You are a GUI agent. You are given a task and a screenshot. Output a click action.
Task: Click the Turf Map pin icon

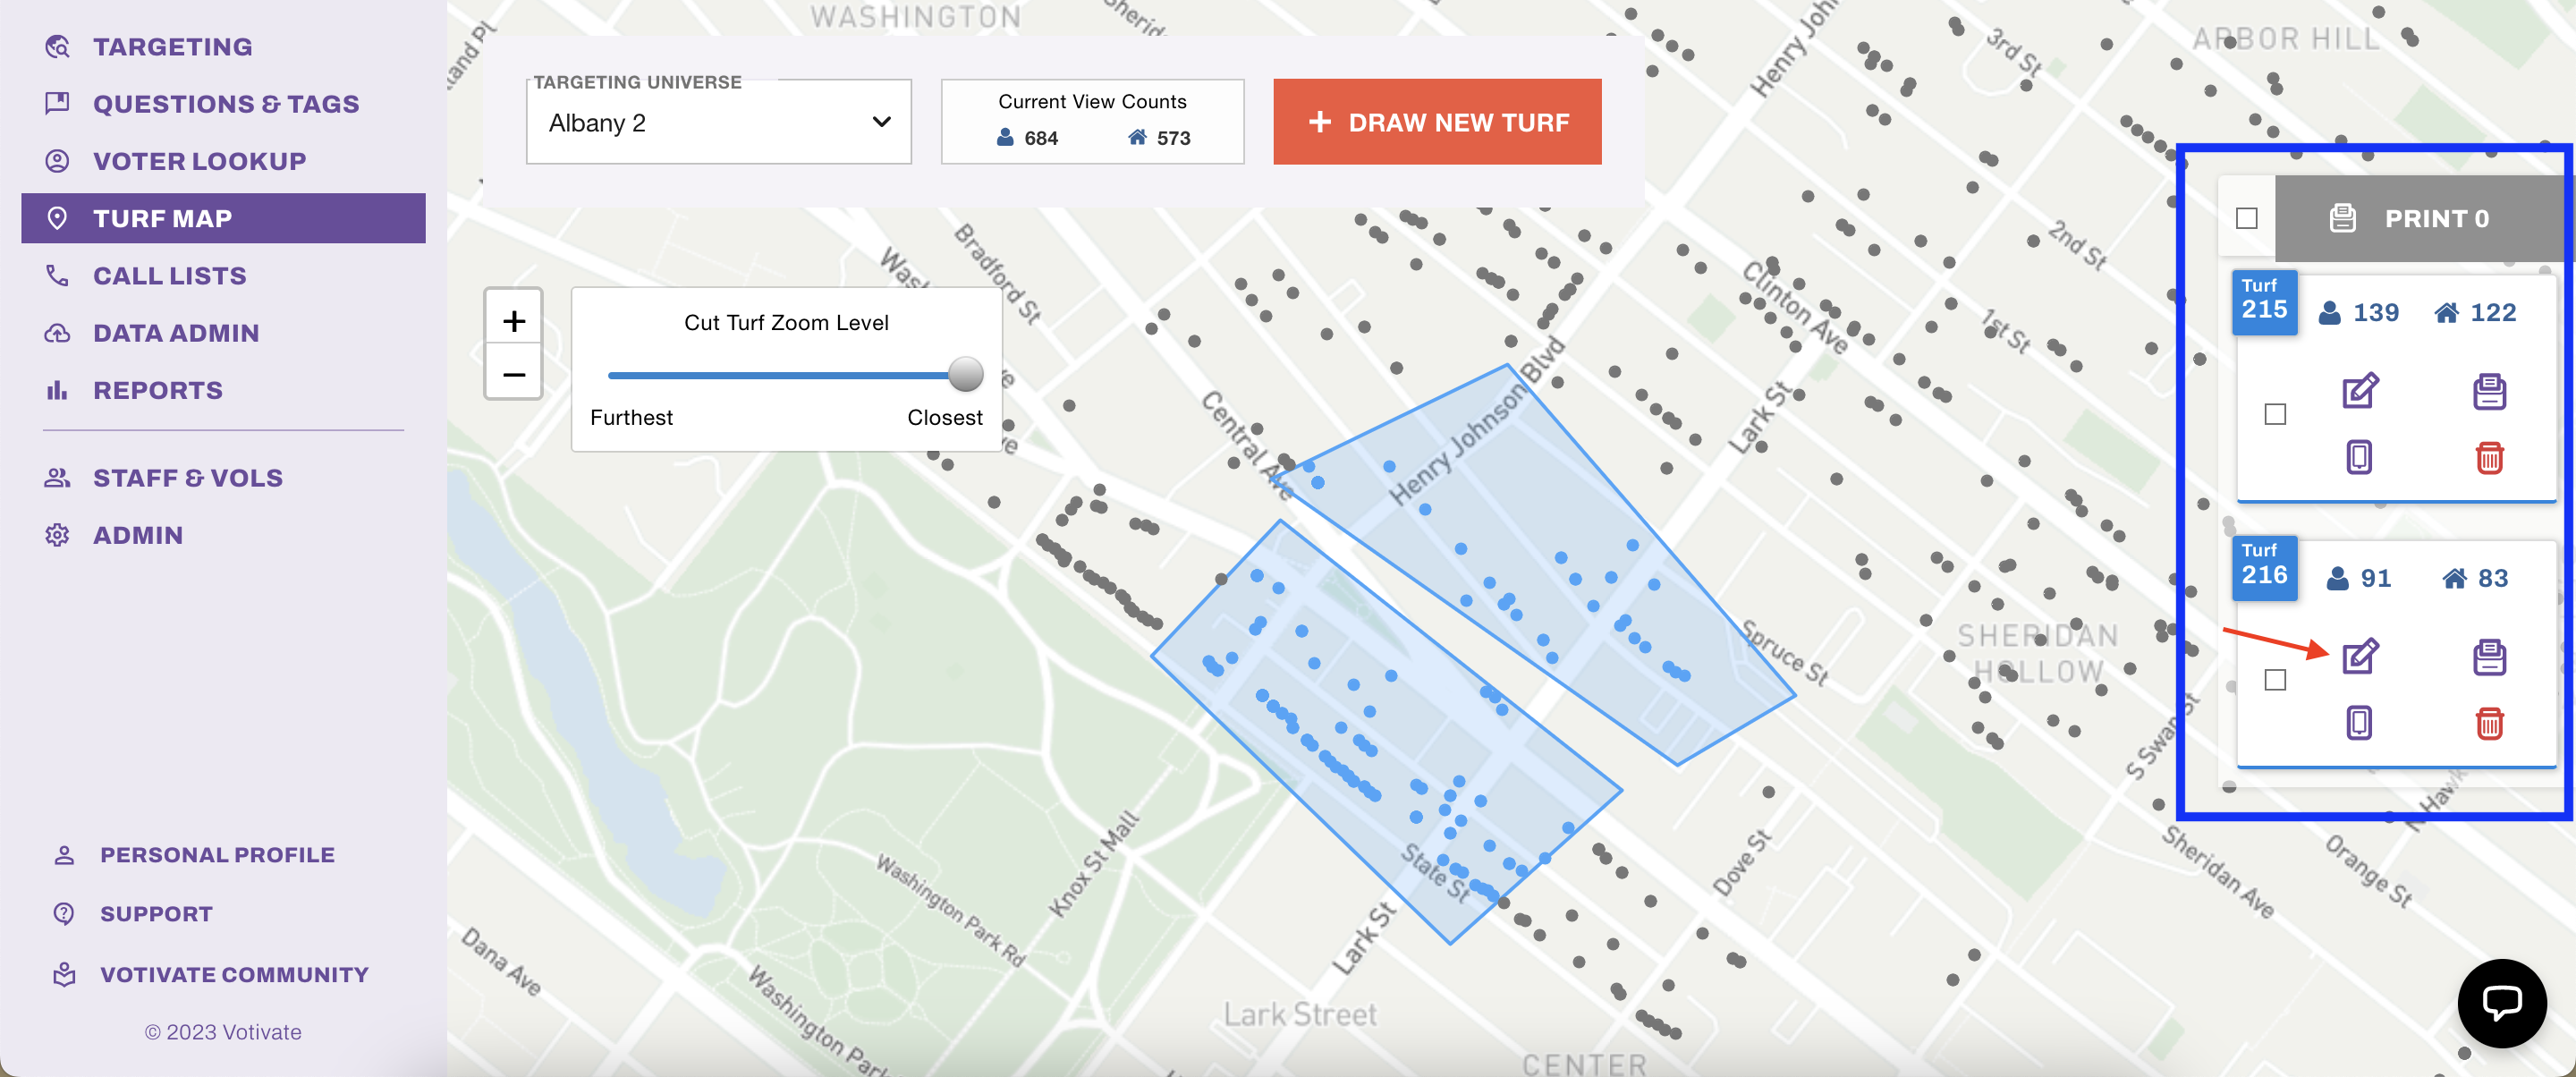[58, 218]
